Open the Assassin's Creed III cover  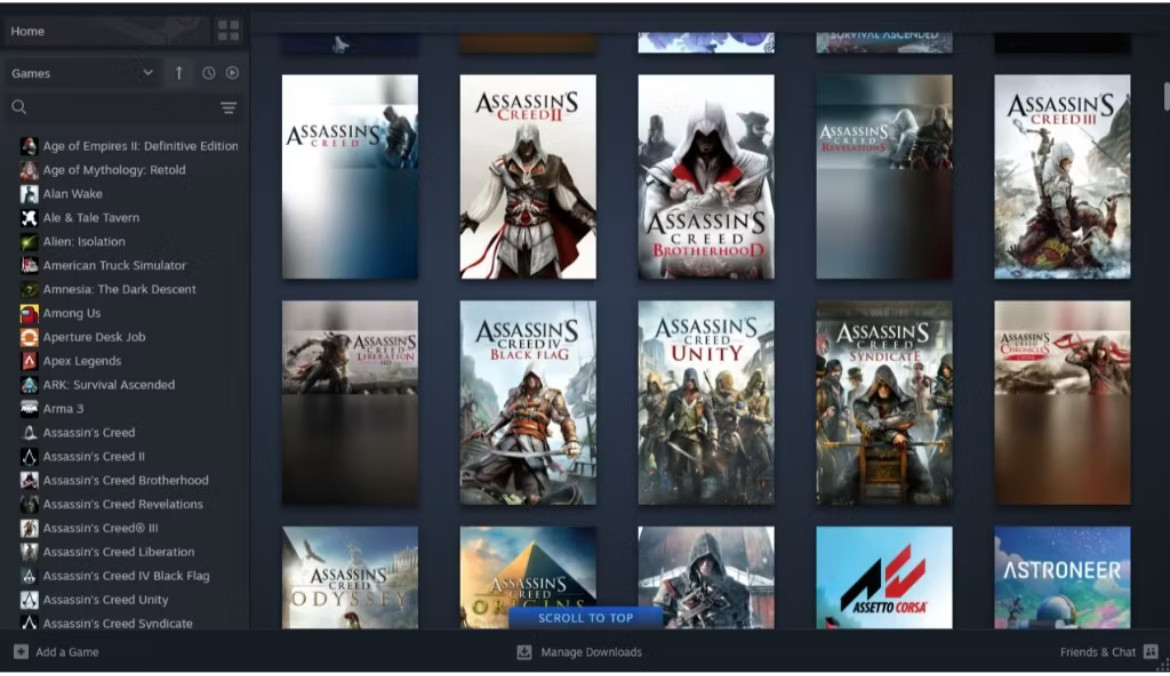1063,177
